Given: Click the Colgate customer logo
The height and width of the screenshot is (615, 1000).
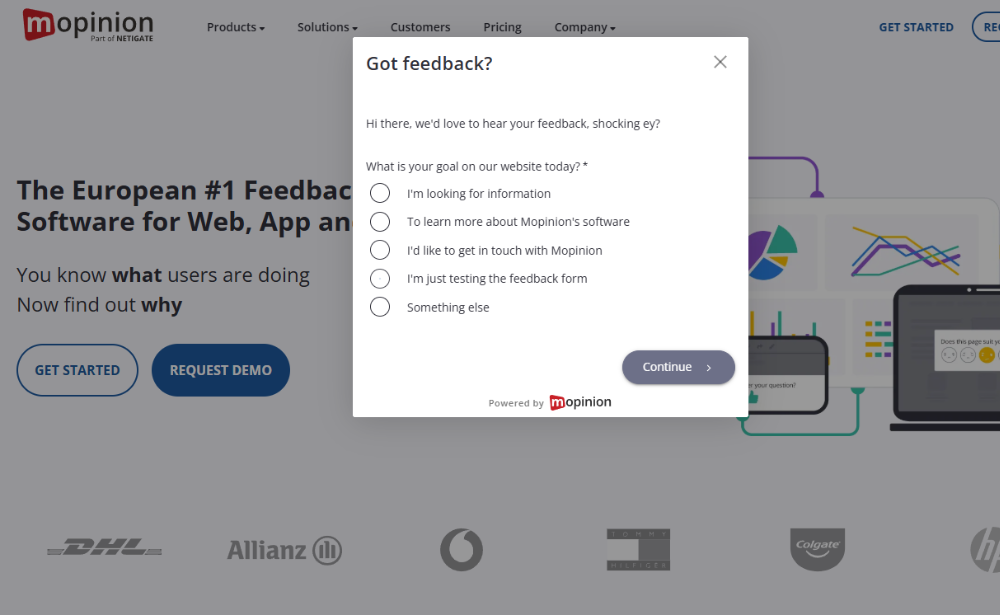Looking at the screenshot, I should tap(817, 549).
